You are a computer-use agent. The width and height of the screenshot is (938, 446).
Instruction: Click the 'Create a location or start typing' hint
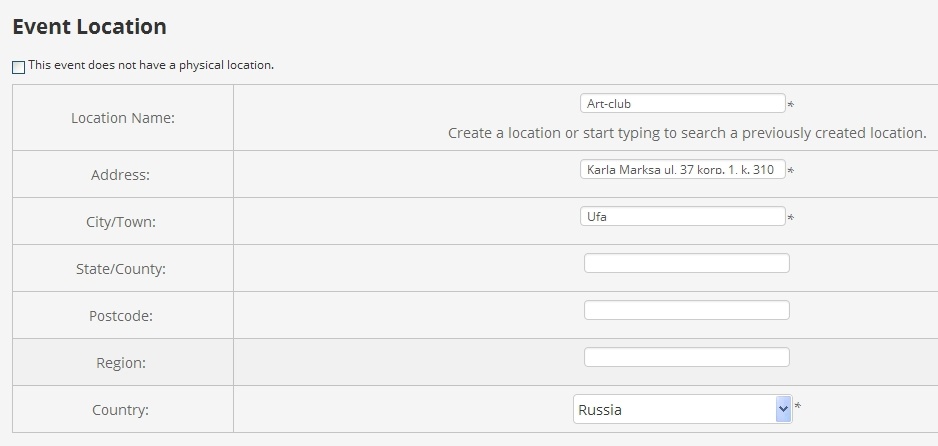(x=687, y=133)
